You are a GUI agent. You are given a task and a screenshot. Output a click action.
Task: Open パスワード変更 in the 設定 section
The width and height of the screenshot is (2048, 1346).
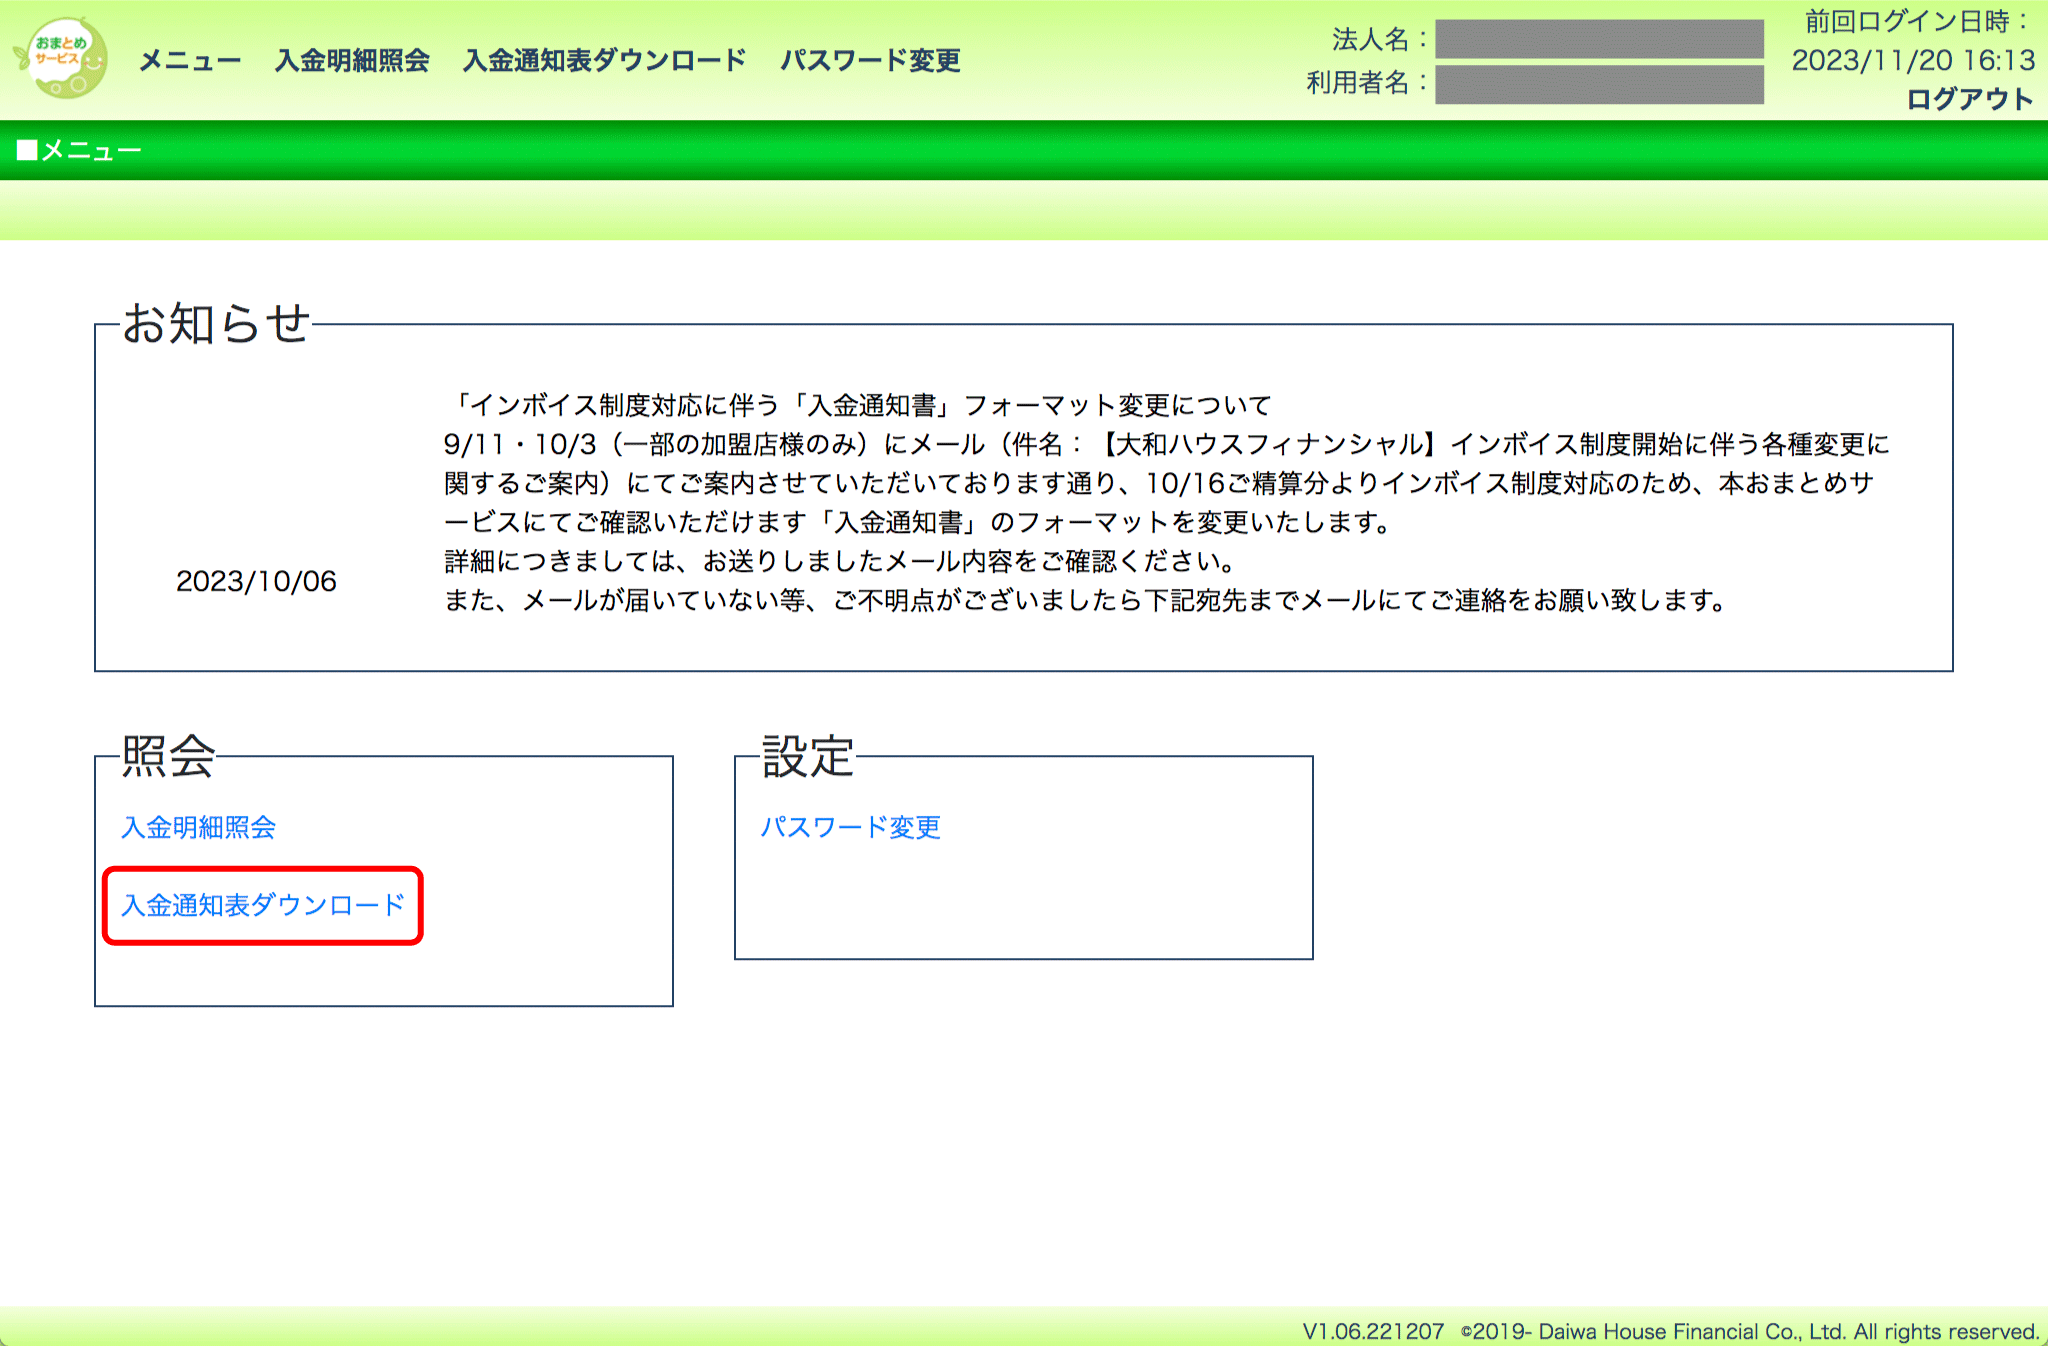point(850,828)
